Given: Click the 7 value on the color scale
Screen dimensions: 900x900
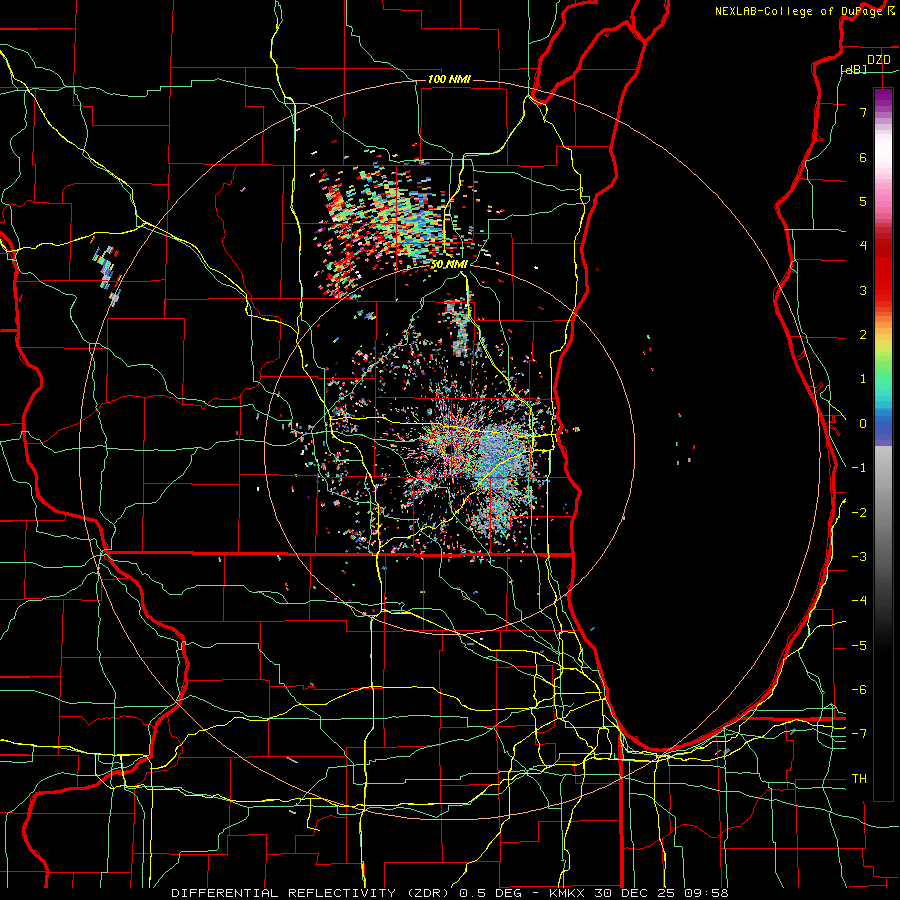Looking at the screenshot, I should [x=863, y=112].
